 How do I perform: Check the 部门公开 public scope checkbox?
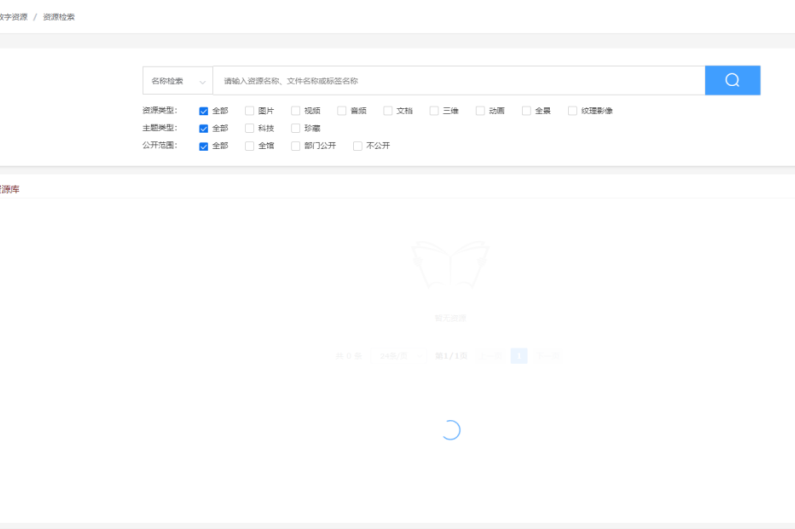coord(296,146)
